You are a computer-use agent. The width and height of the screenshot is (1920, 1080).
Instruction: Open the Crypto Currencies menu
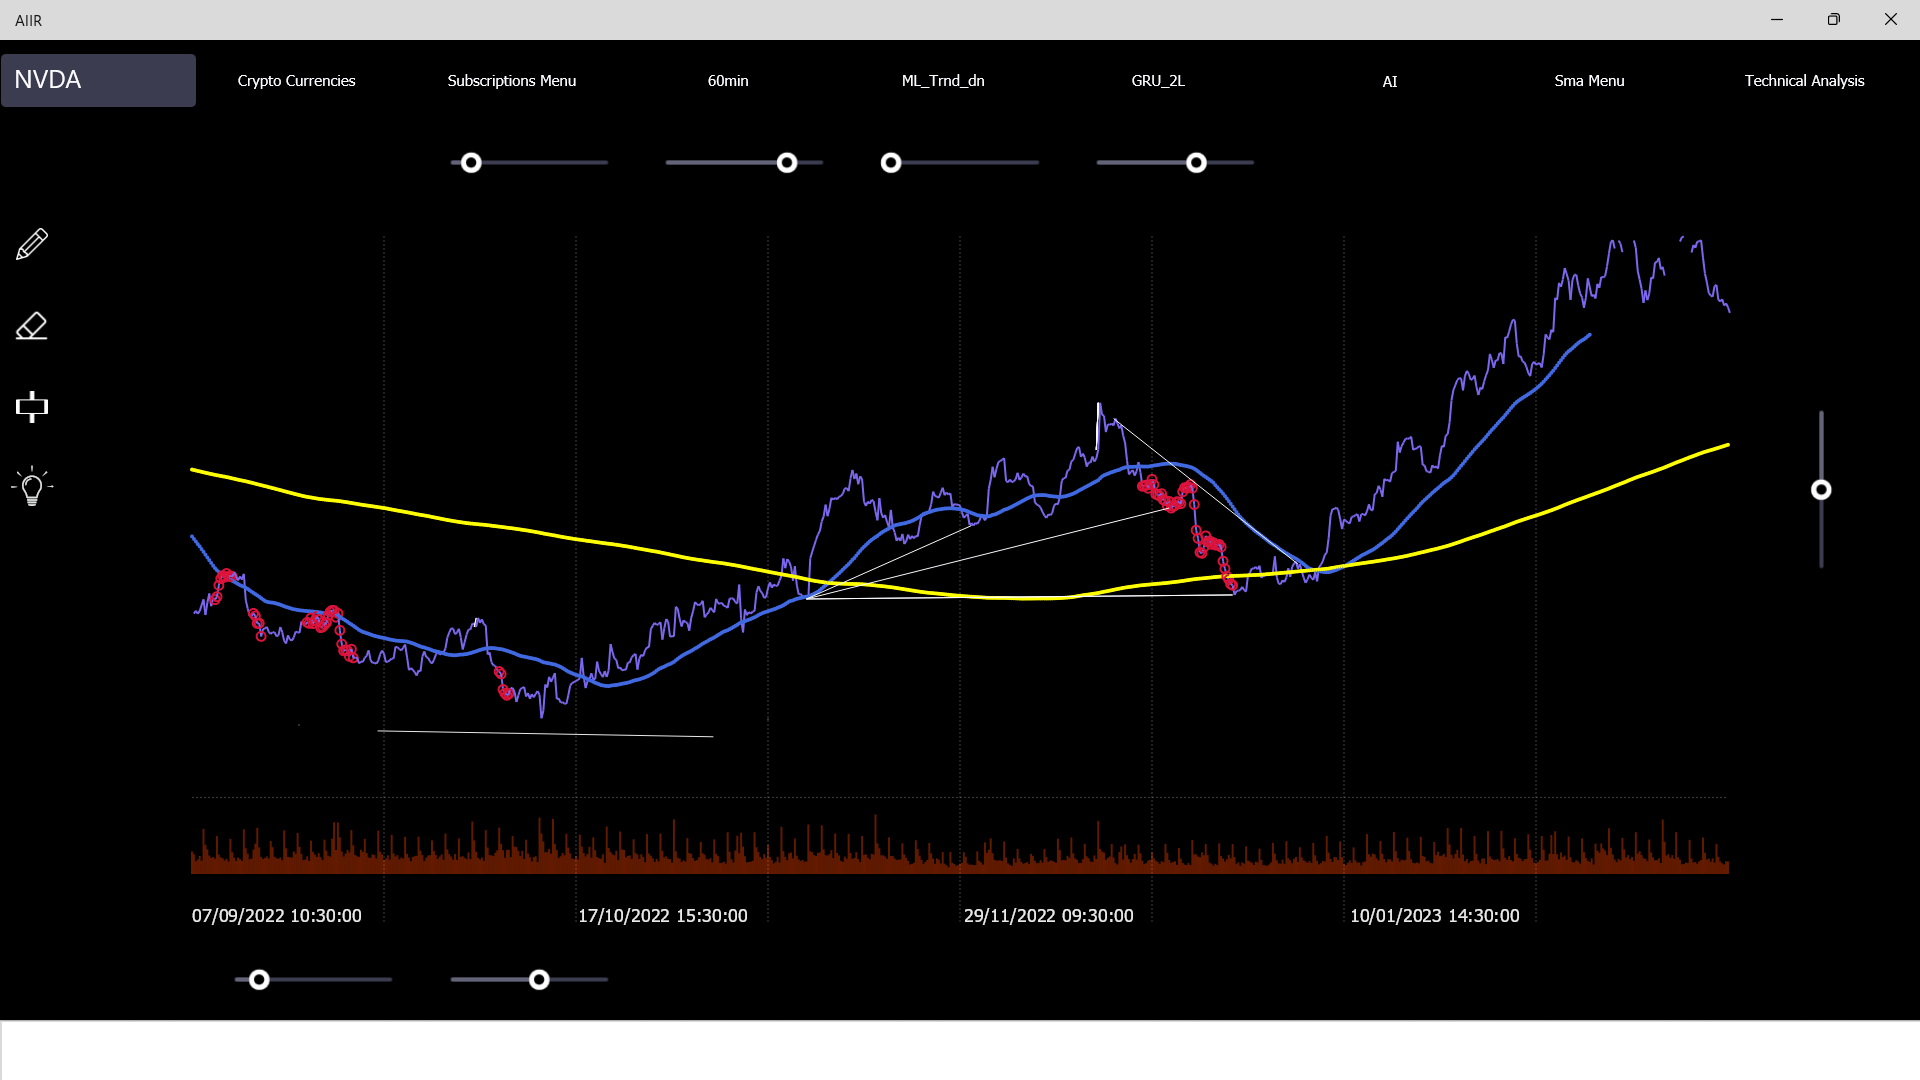(x=296, y=81)
